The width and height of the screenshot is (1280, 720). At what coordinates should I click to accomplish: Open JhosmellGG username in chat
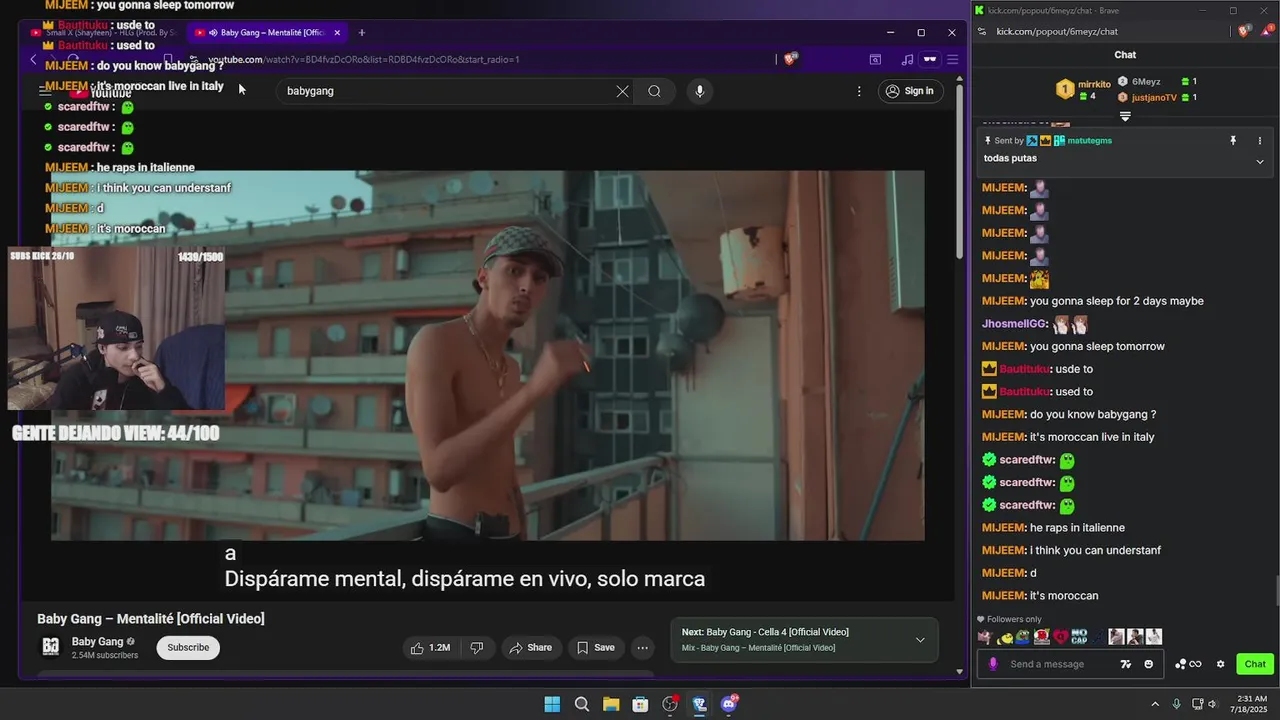pos(1014,324)
